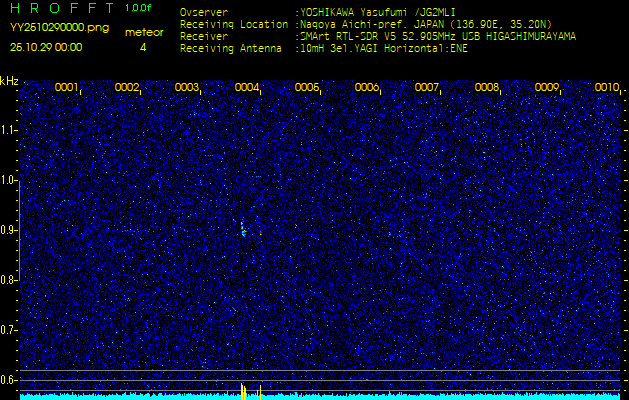Click the date and time stamp under the file name
Viewport: 629px width, 400px height.
point(46,47)
